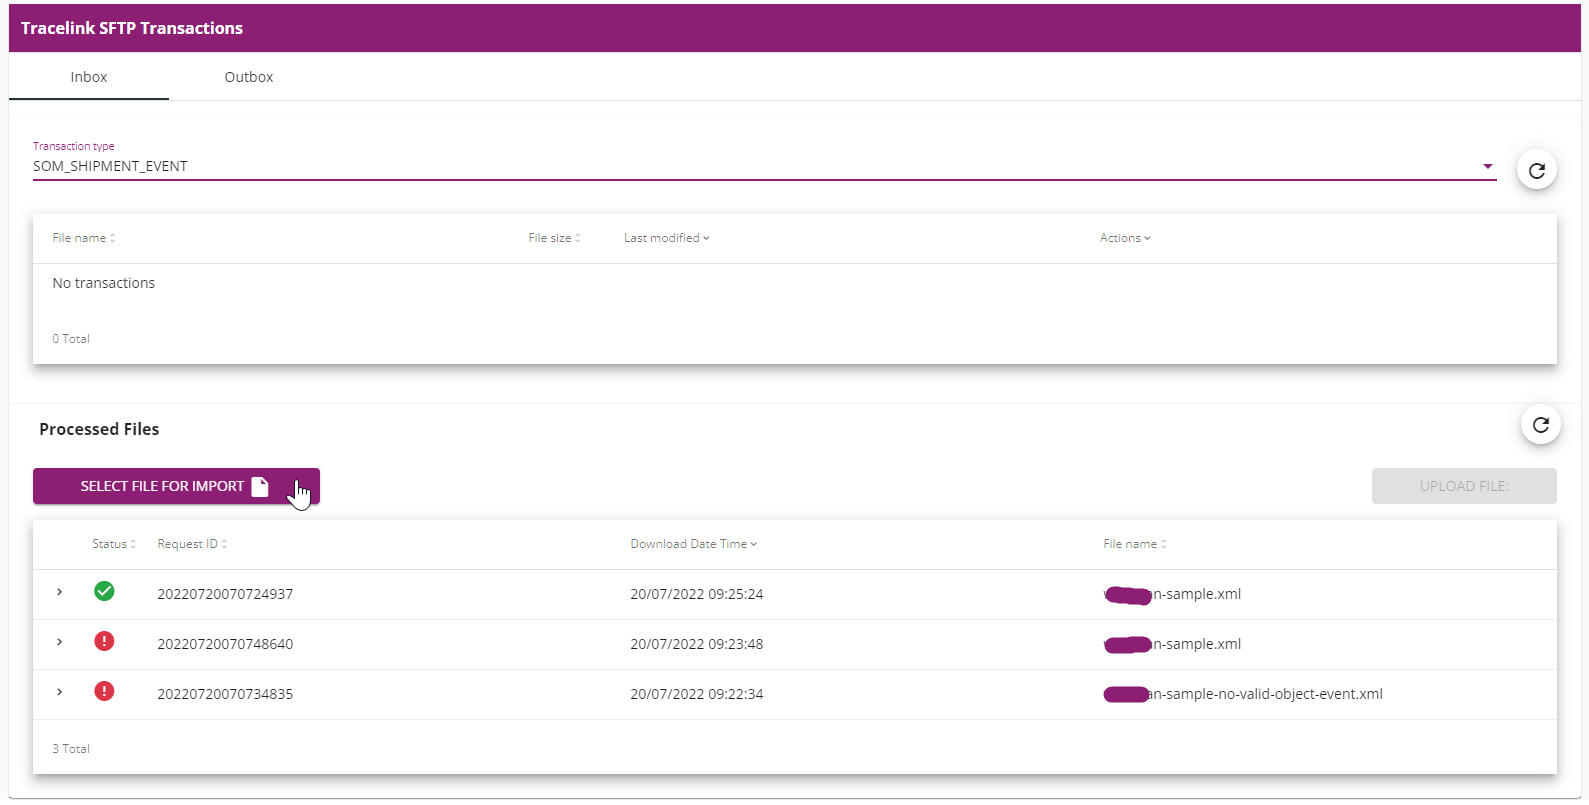This screenshot has height=805, width=1589.
Task: Click the 0 Total count
Action: pyautogui.click(x=71, y=339)
